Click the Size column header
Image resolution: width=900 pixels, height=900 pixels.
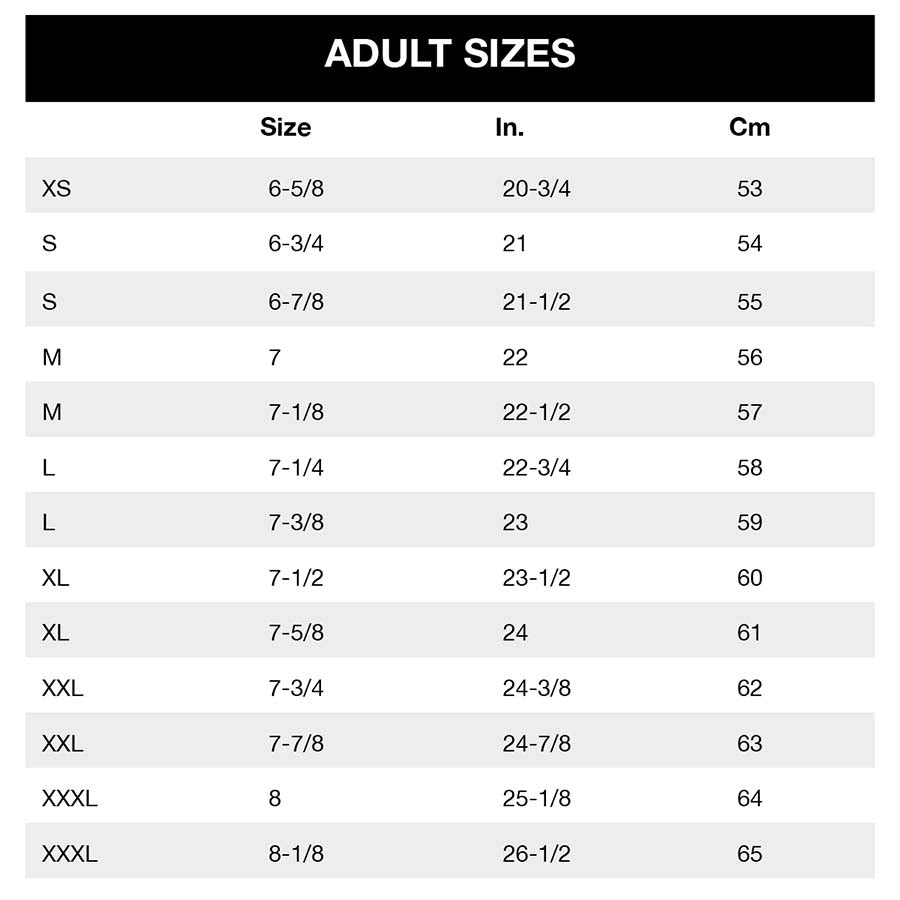[x=285, y=128]
